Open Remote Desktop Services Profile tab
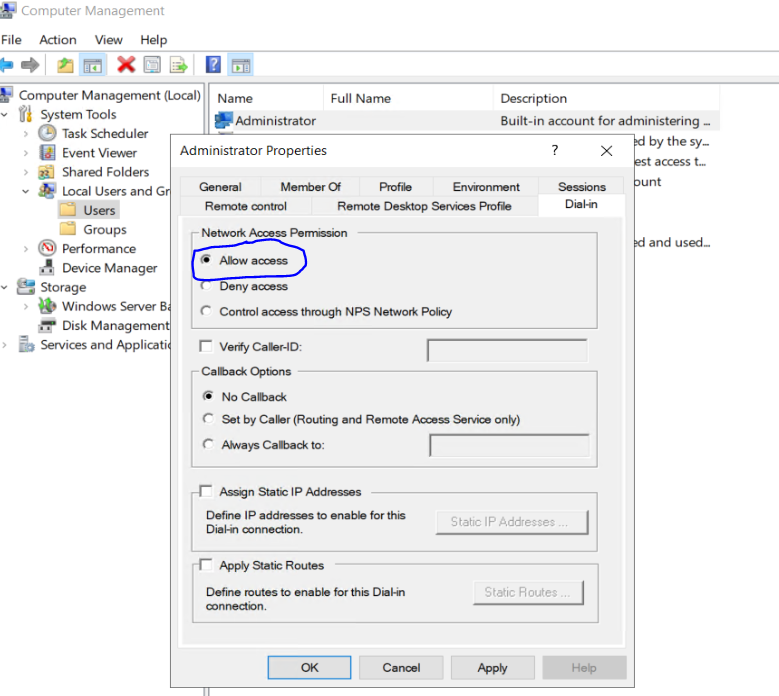This screenshot has height=696, width=779. pyautogui.click(x=424, y=206)
